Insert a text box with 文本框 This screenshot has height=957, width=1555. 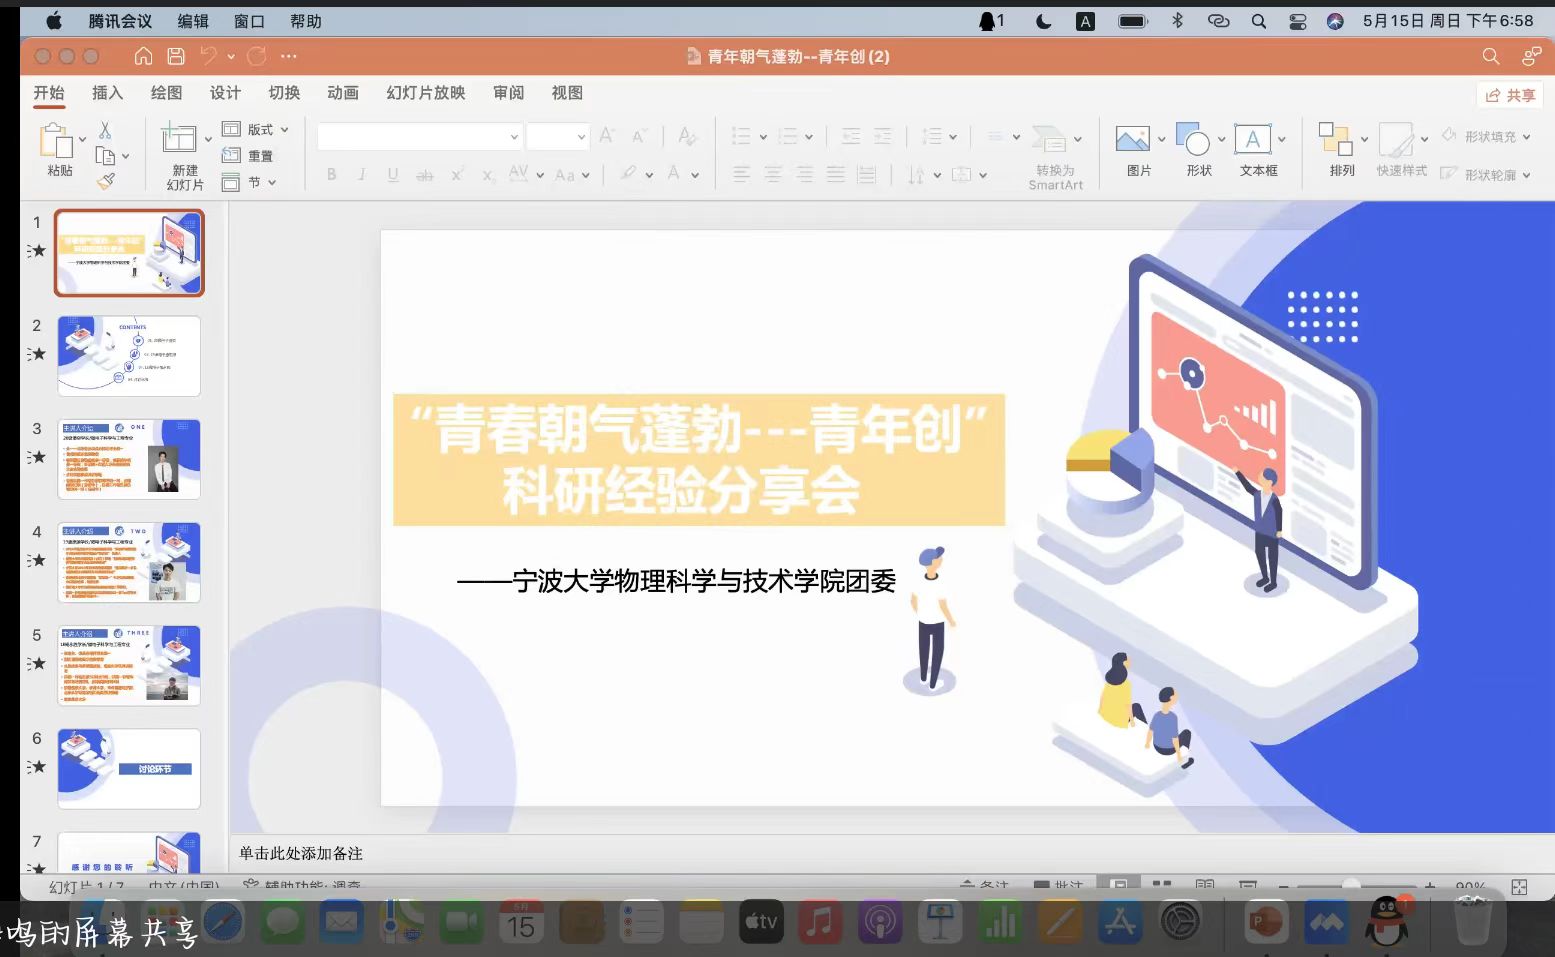point(1252,140)
